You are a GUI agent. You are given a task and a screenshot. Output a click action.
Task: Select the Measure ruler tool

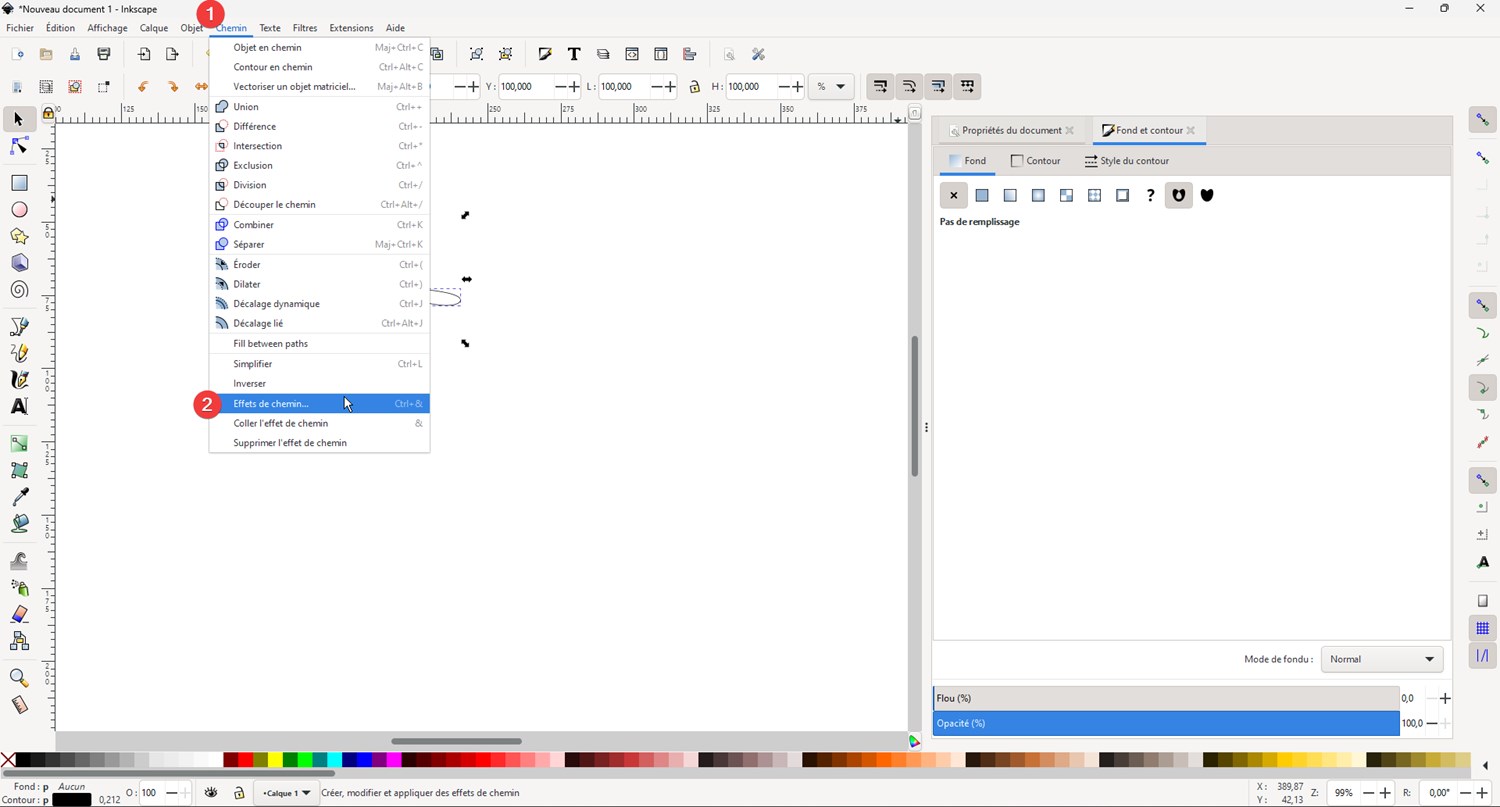point(18,705)
